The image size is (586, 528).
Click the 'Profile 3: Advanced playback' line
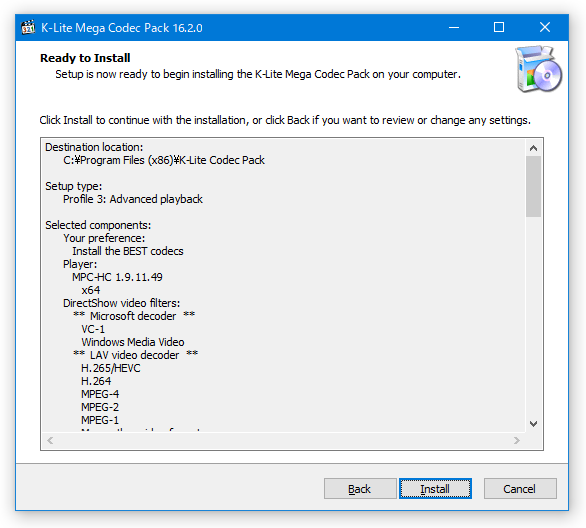[x=133, y=199]
